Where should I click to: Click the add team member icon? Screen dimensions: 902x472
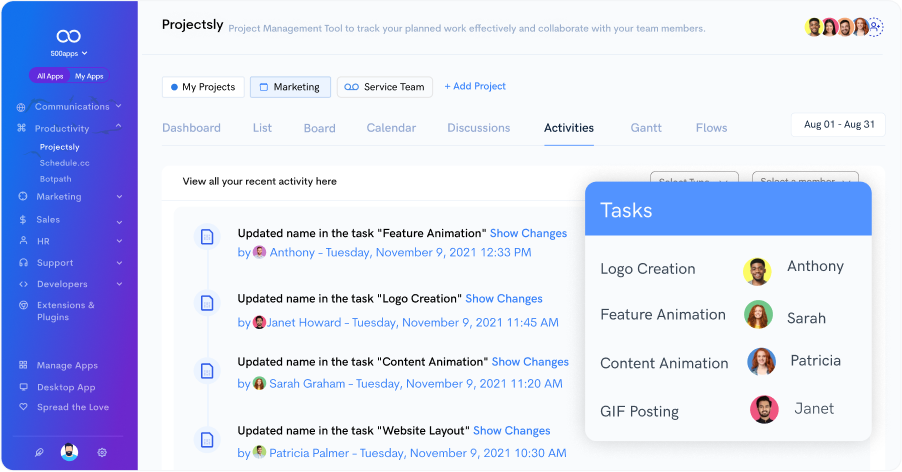point(876,27)
